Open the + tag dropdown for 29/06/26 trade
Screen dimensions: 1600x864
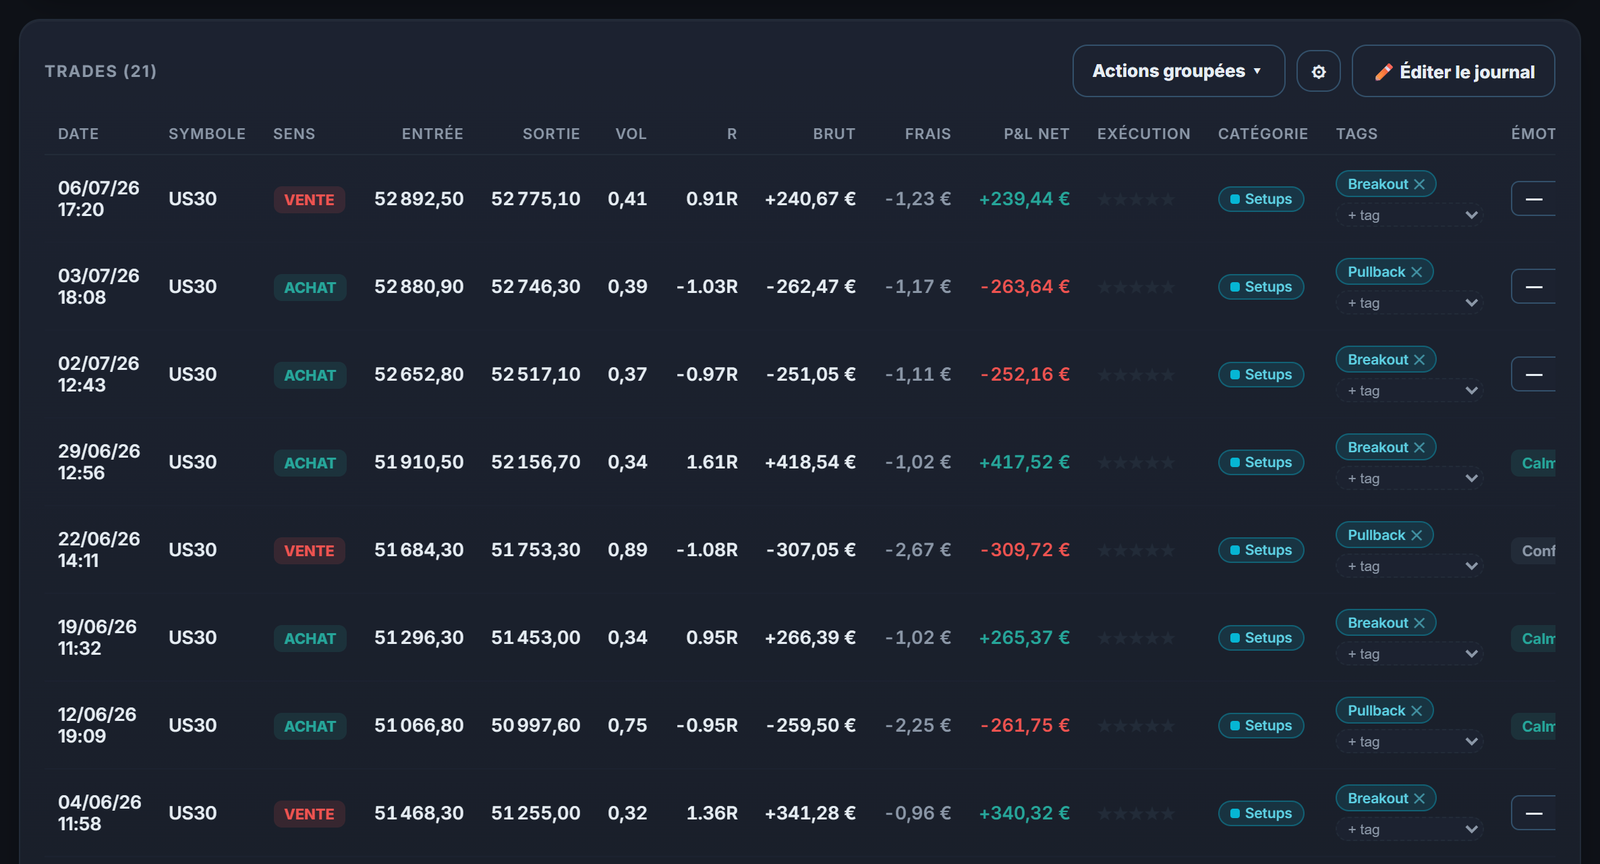(x=1409, y=478)
